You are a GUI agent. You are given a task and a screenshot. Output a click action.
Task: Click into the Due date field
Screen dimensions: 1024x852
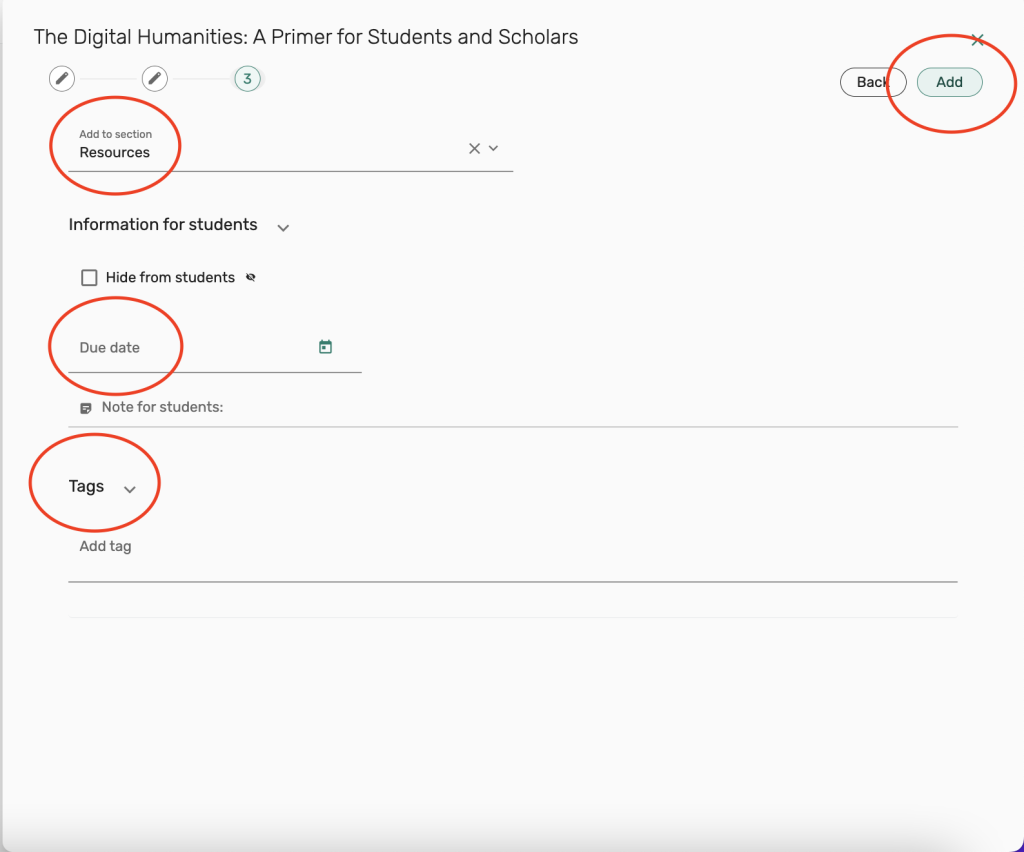tap(190, 348)
